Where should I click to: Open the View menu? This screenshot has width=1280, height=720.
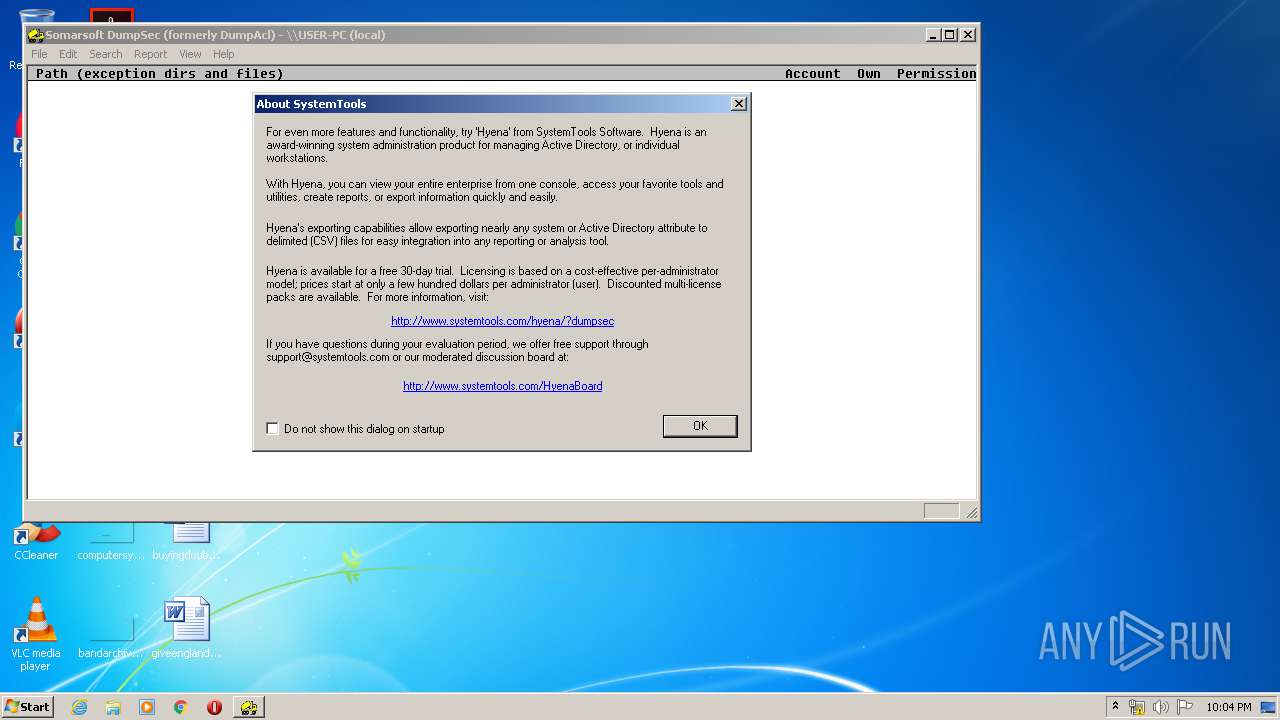coord(190,54)
